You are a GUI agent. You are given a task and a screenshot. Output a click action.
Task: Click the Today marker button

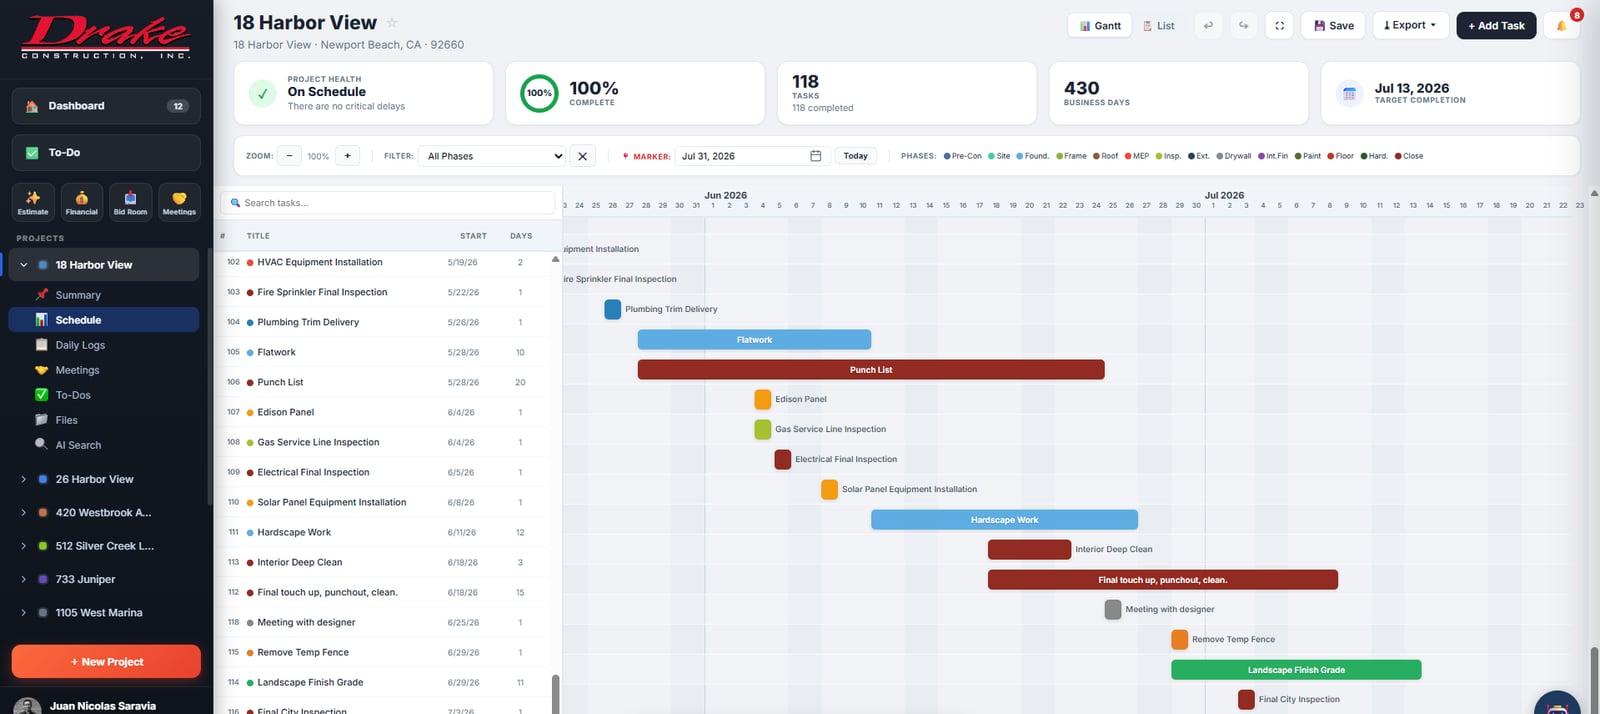[x=855, y=156]
